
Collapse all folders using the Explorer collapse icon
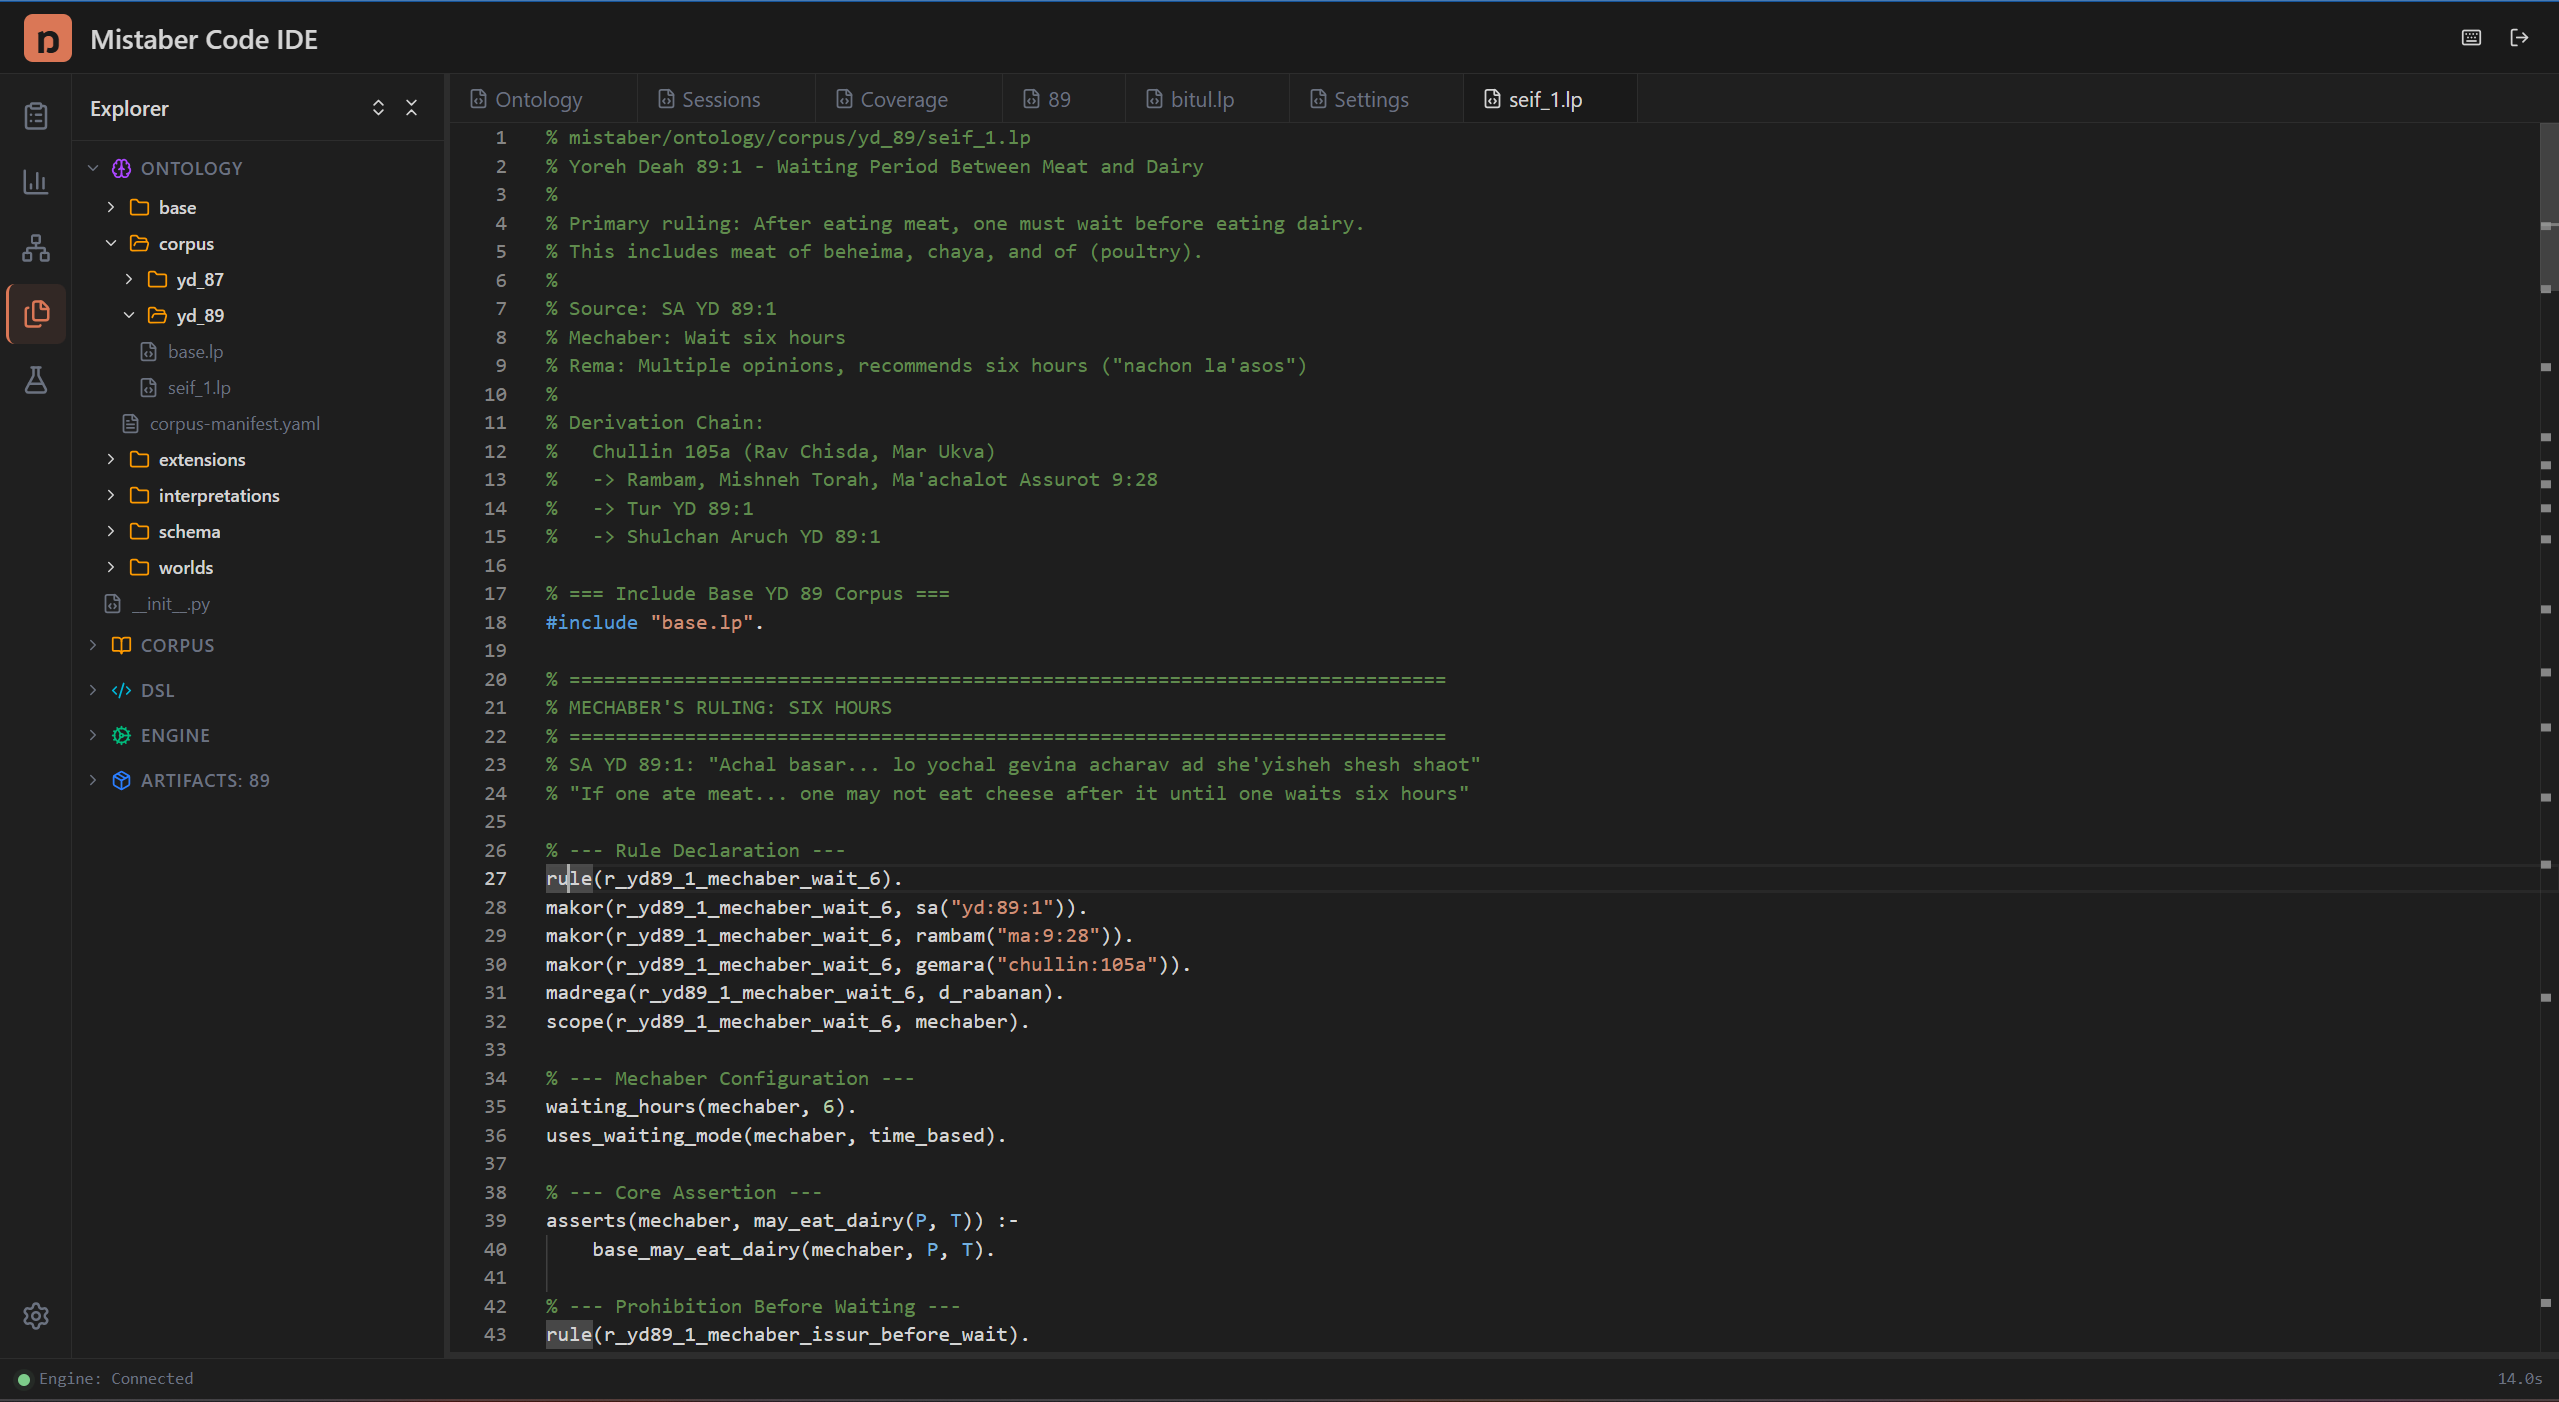[x=411, y=107]
